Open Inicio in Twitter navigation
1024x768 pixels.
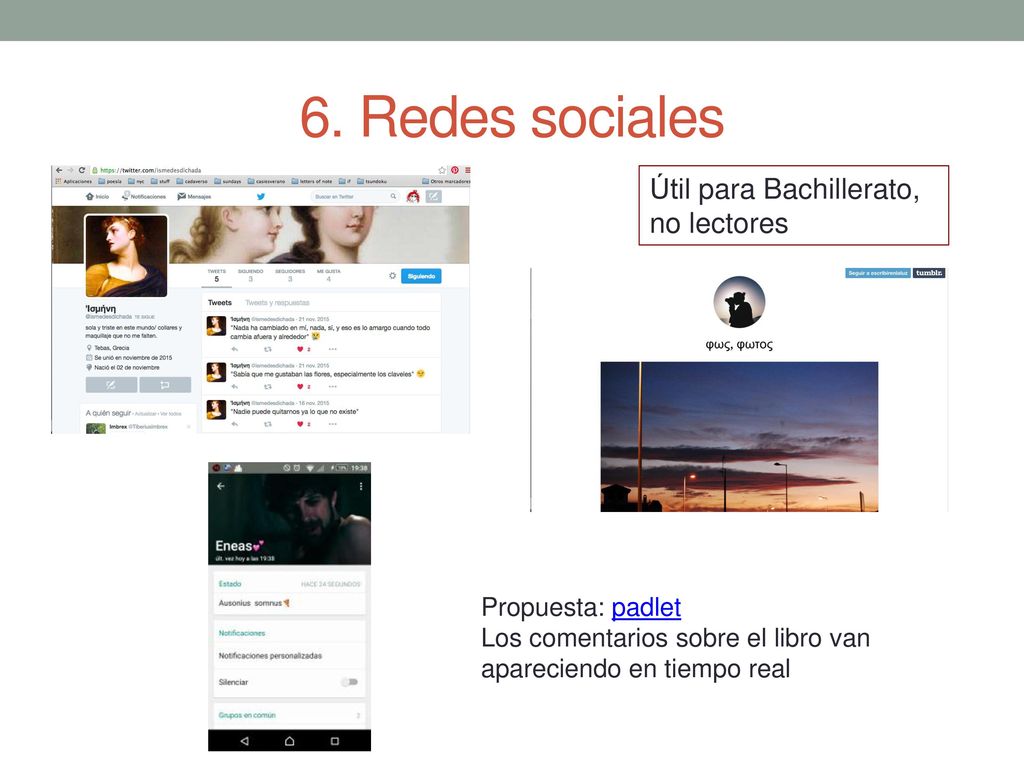pyautogui.click(x=97, y=197)
